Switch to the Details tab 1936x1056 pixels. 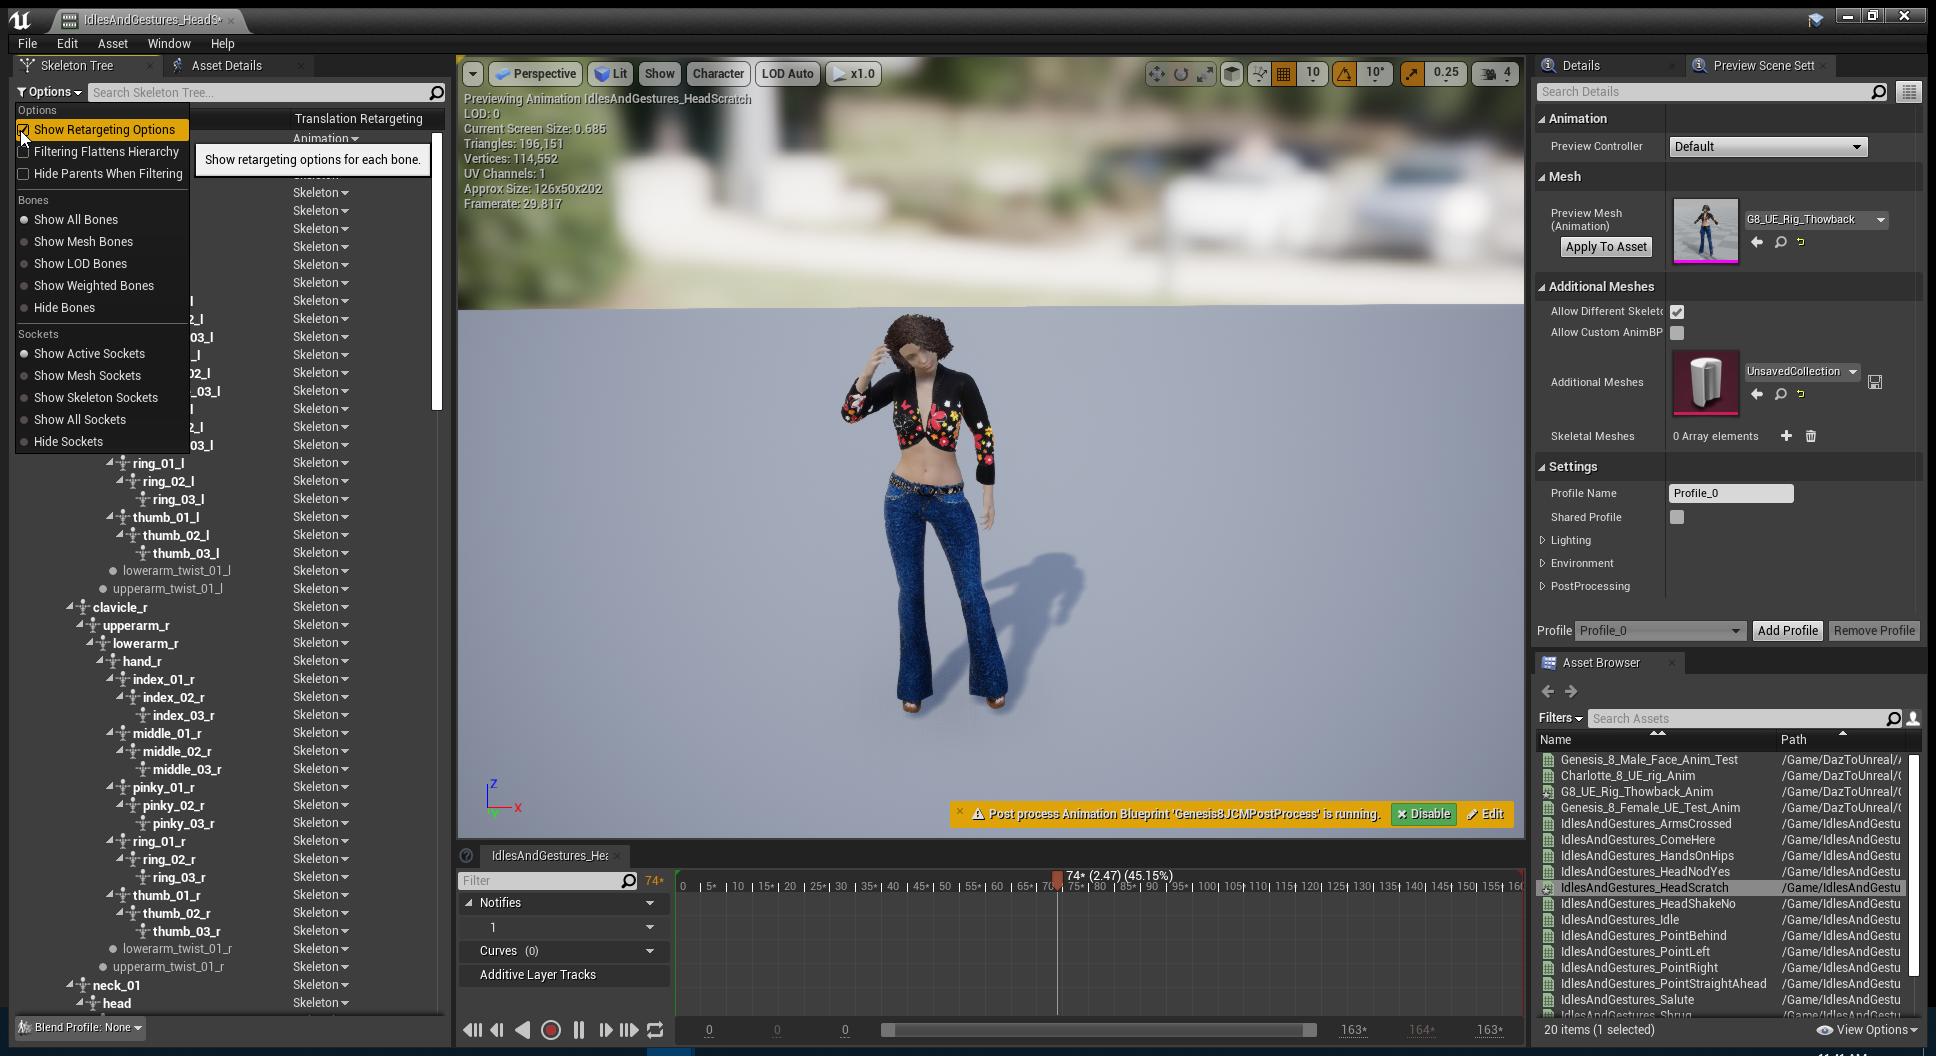[x=1581, y=66]
